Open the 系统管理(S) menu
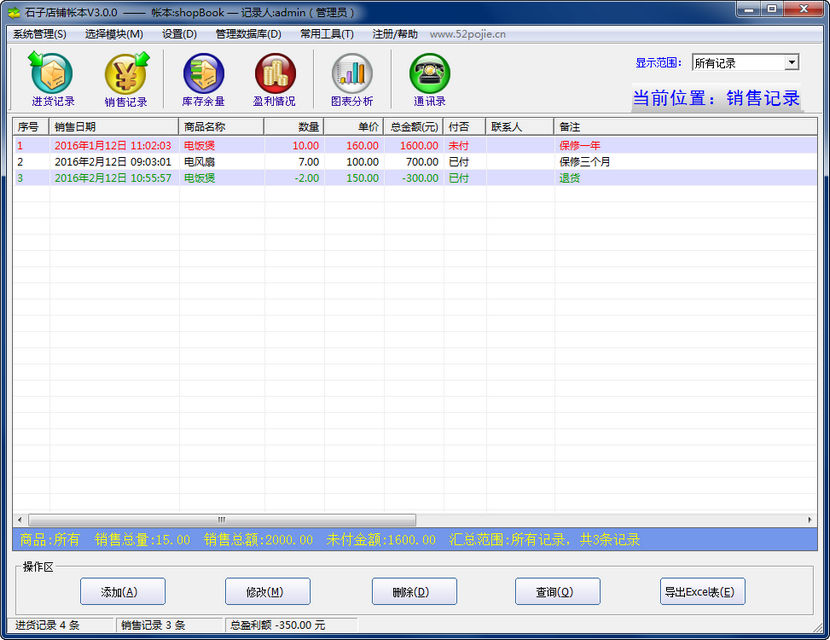The height and width of the screenshot is (640, 830). [40, 34]
